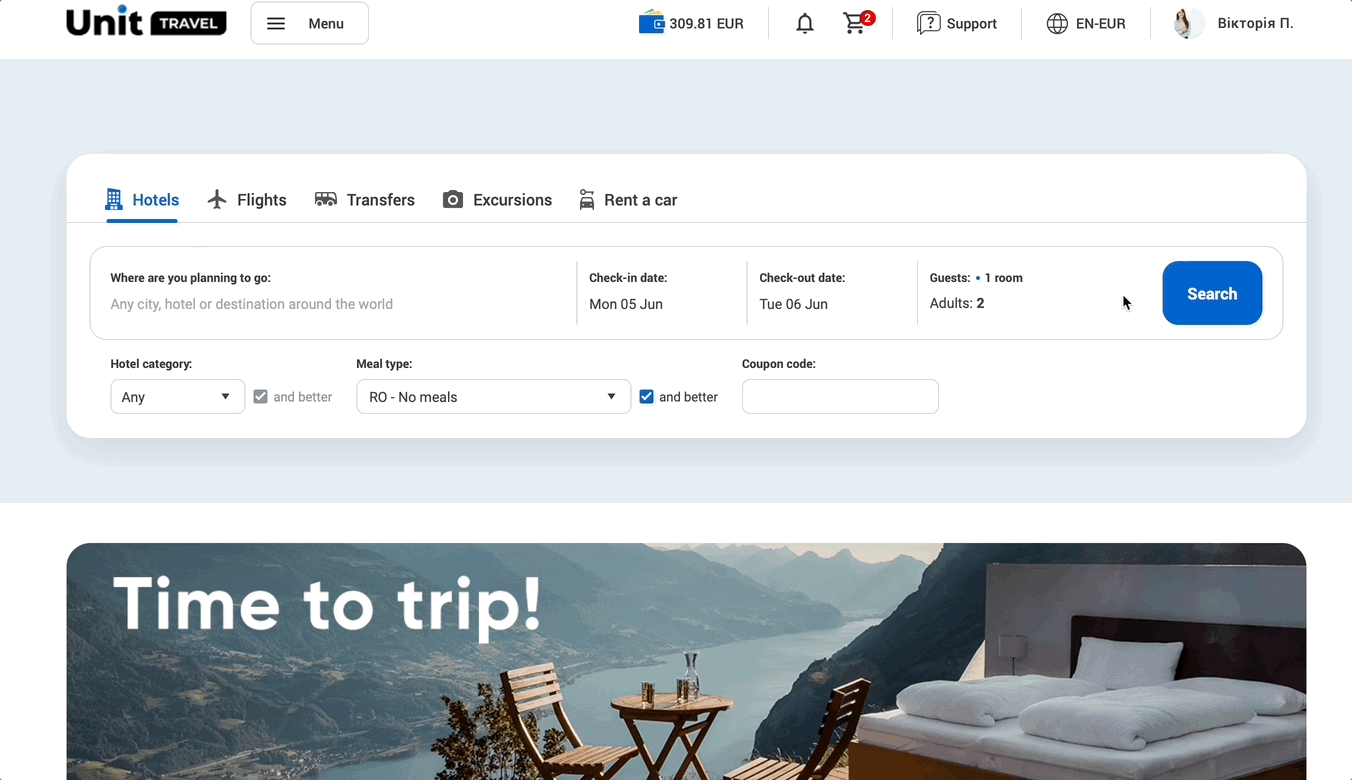Click the hamburger Menu icon
Image resolution: width=1352 pixels, height=780 pixels.
tap(276, 23)
